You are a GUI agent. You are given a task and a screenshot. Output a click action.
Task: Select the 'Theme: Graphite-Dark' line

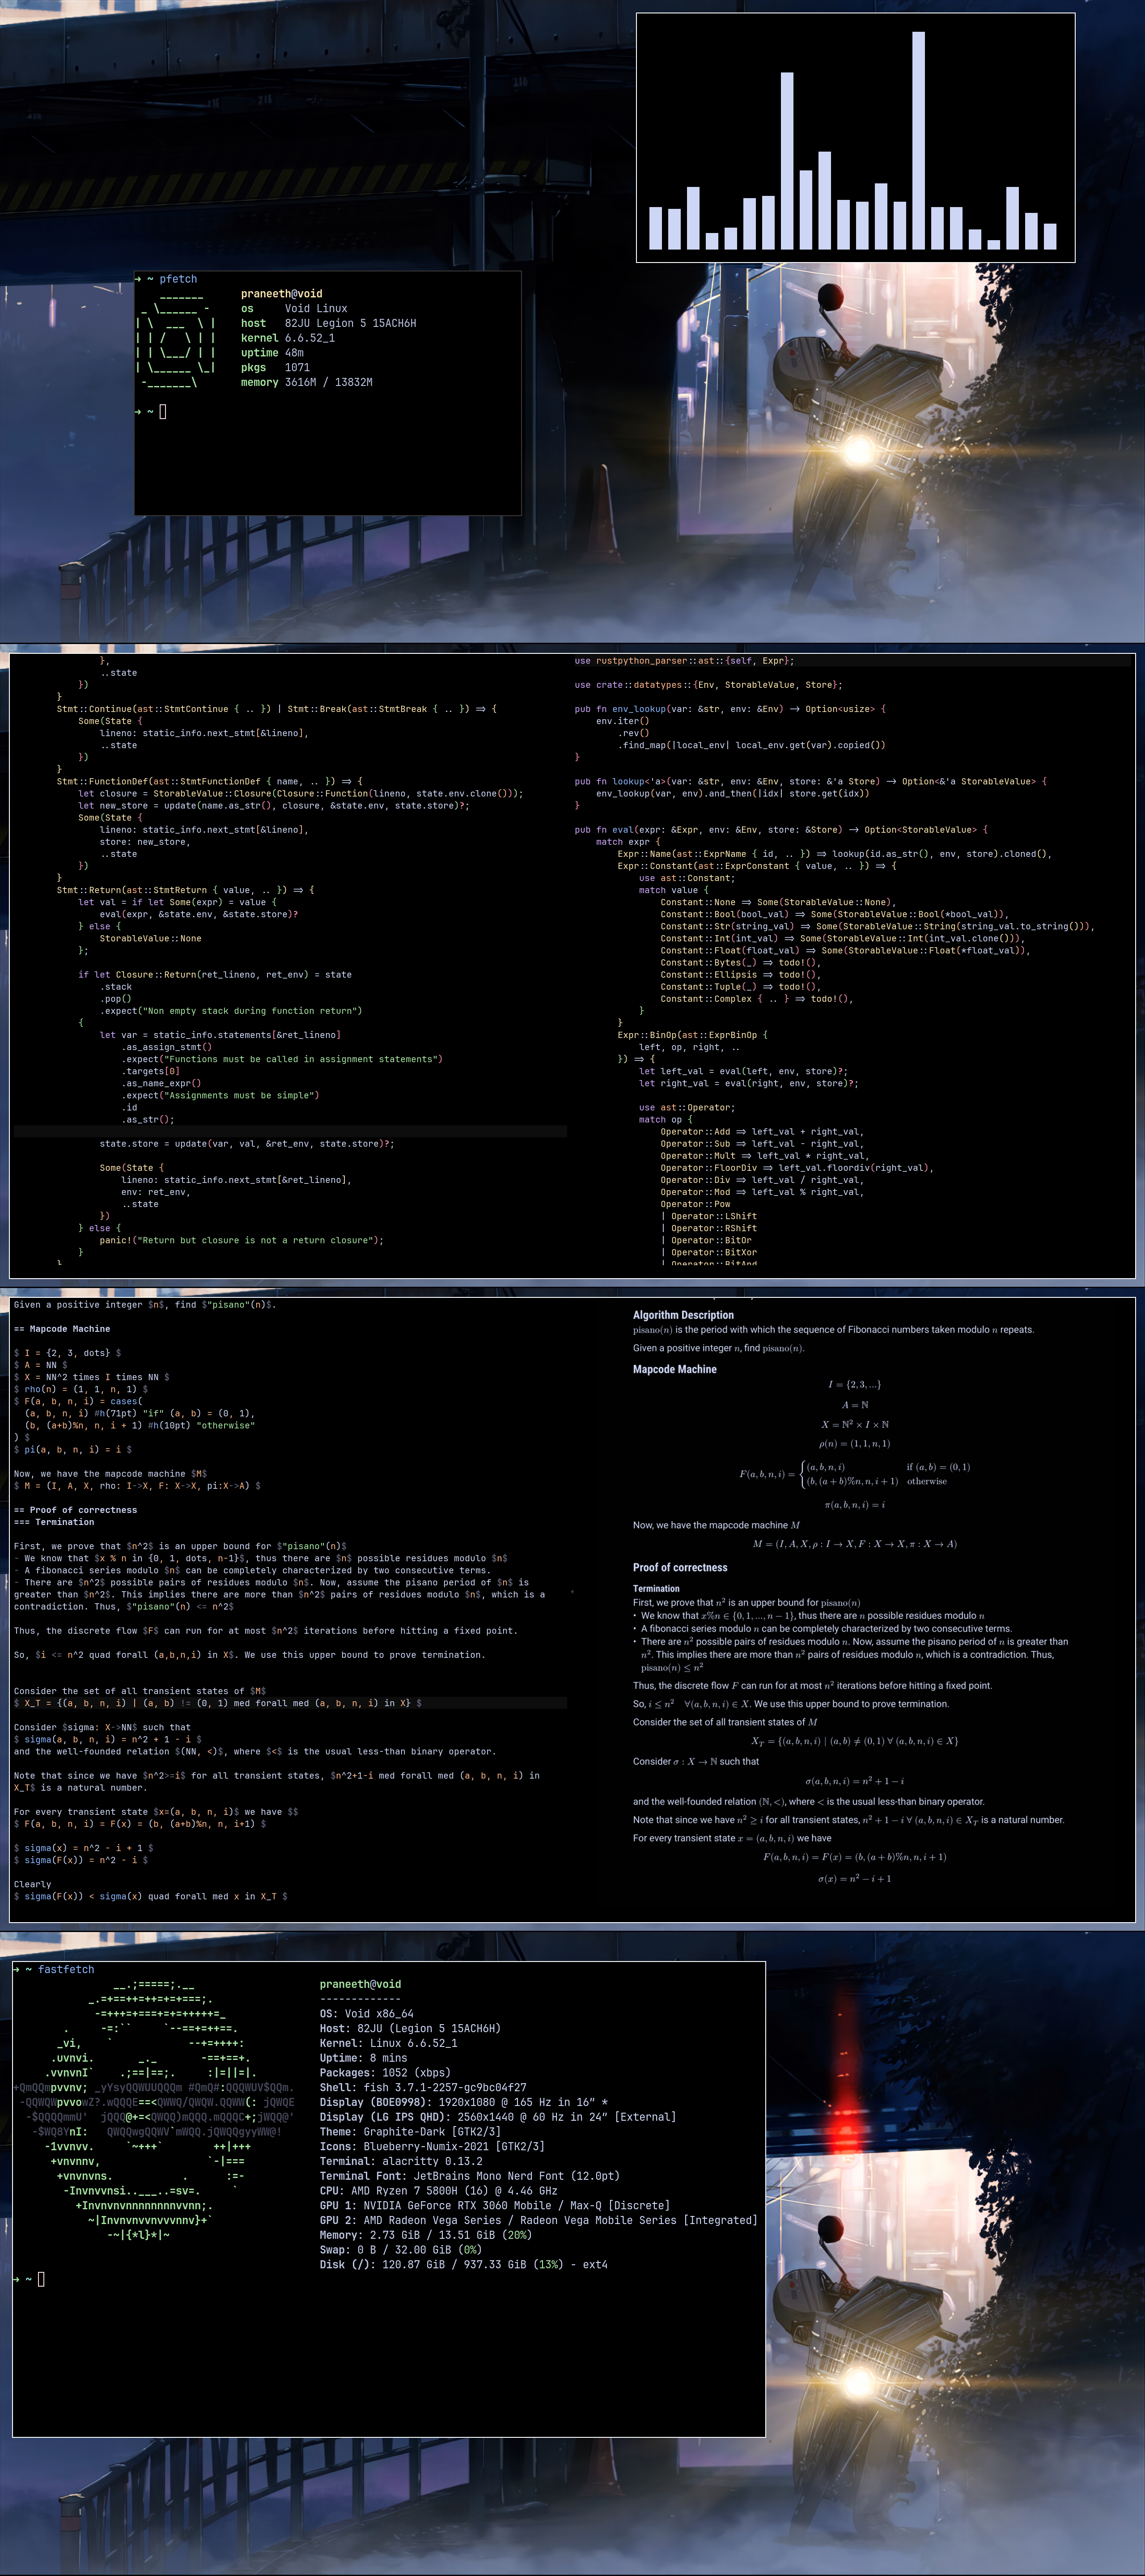tap(417, 2132)
